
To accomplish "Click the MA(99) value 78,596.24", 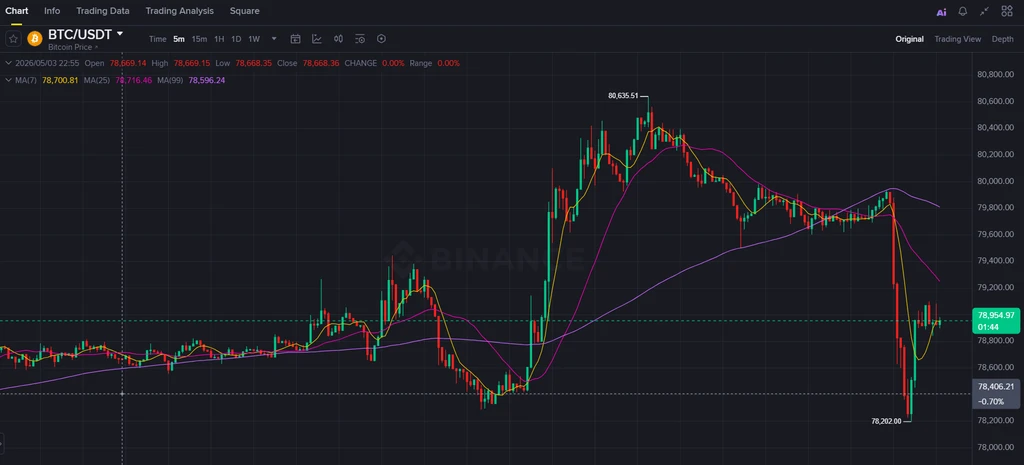I will click(206, 80).
